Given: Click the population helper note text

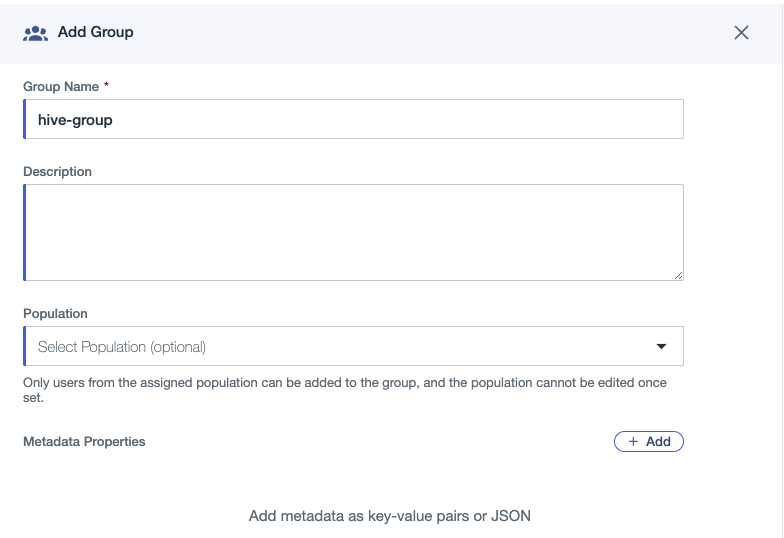Looking at the screenshot, I should [x=344, y=390].
